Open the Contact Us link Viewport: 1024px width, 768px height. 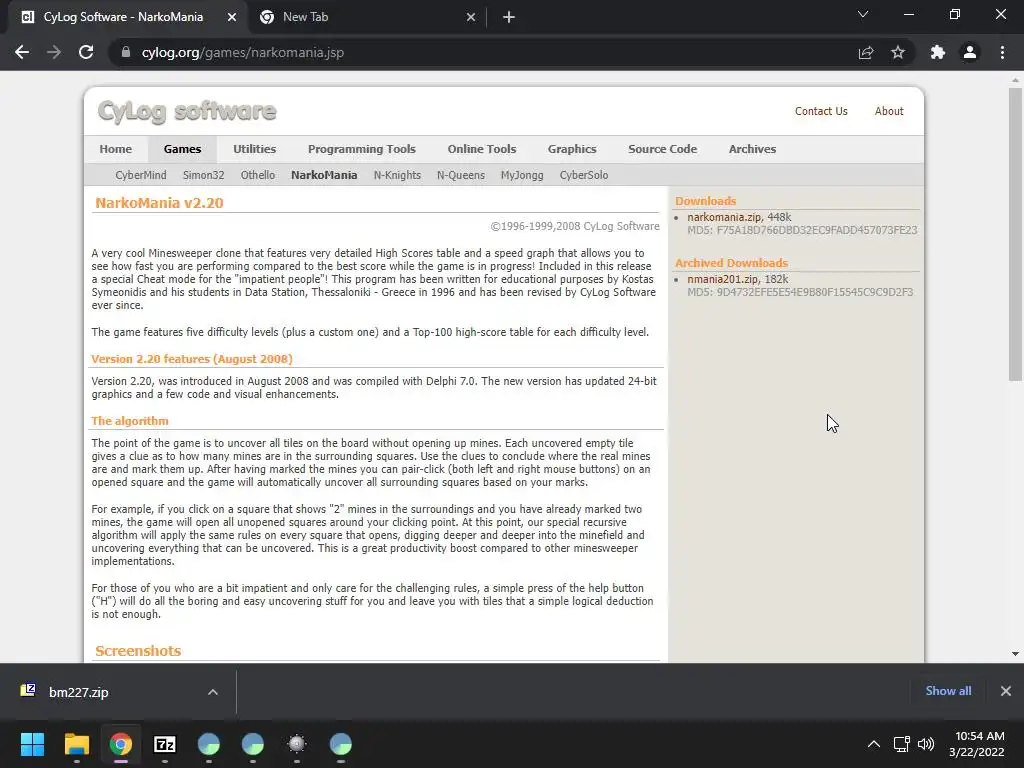[x=821, y=111]
